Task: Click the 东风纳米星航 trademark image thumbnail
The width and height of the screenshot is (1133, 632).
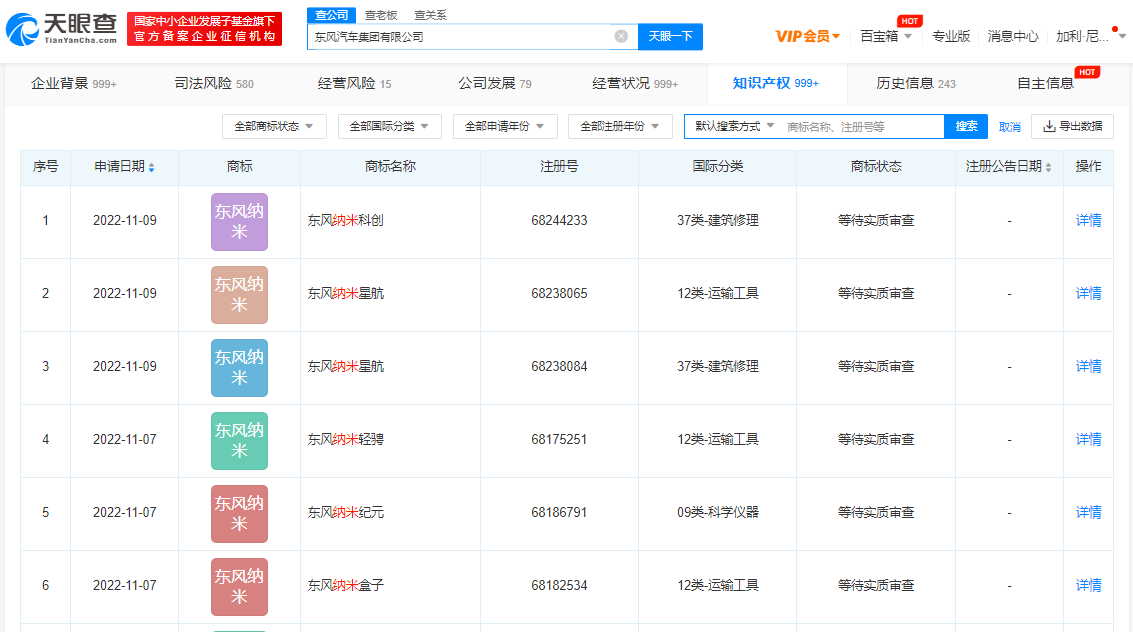Action: (x=239, y=293)
